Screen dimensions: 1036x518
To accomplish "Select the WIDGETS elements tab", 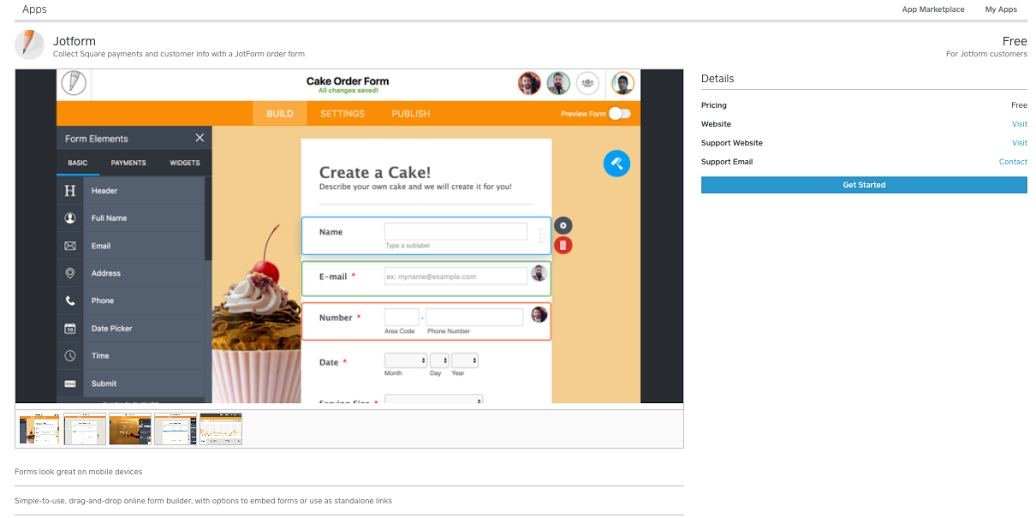I will coord(184,163).
